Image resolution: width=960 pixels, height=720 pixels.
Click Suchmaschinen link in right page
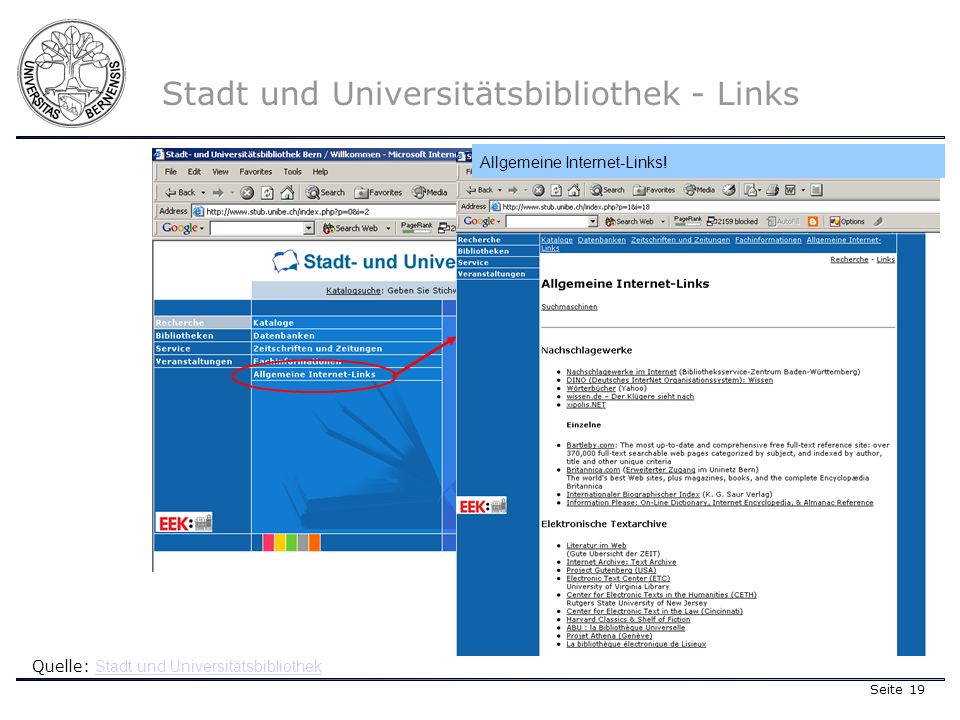click(569, 307)
